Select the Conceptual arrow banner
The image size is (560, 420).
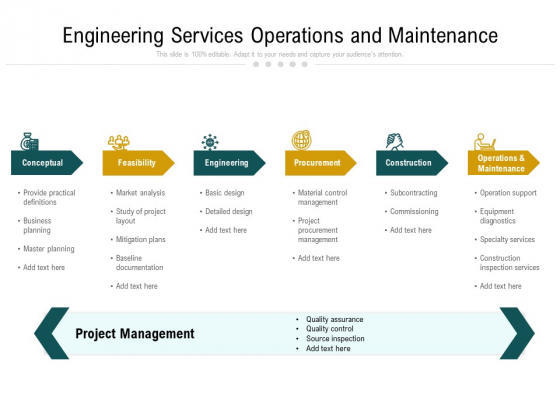click(47, 162)
